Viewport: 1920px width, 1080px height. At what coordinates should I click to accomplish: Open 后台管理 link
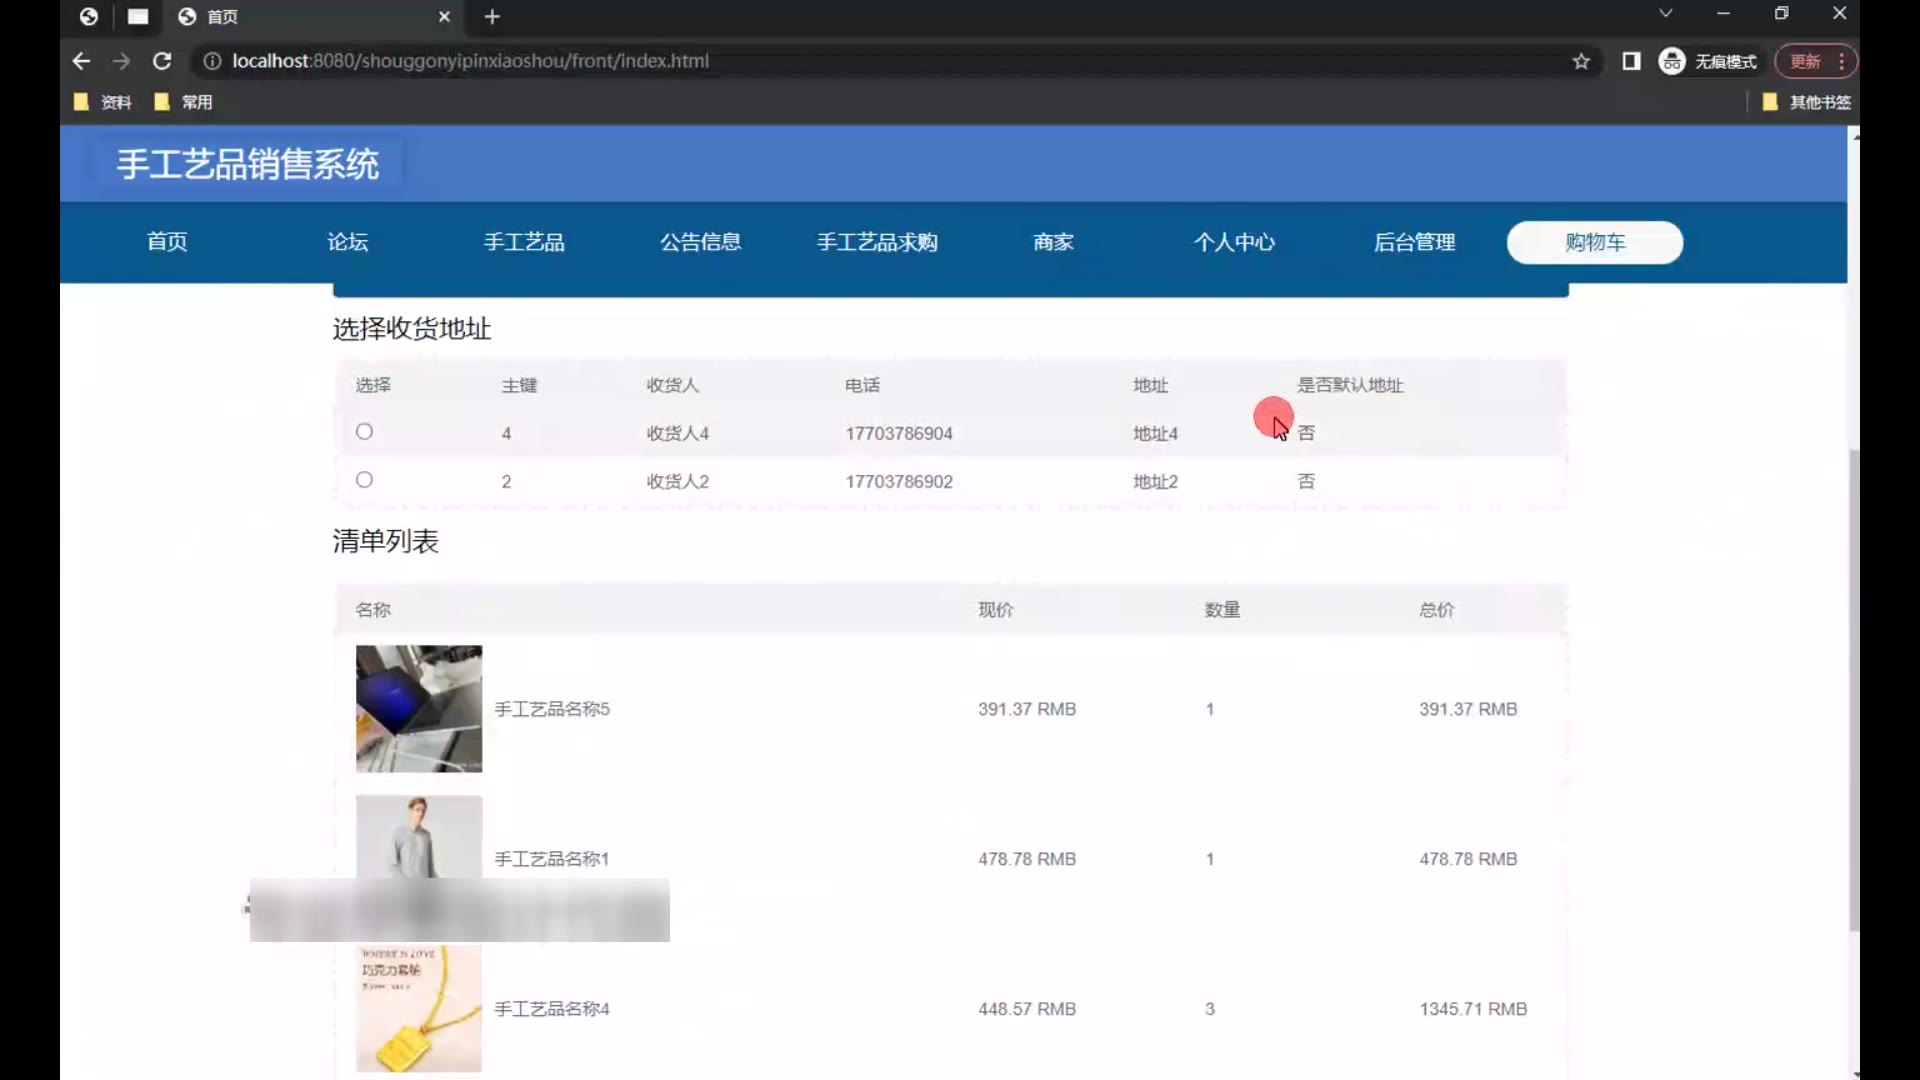pos(1414,242)
